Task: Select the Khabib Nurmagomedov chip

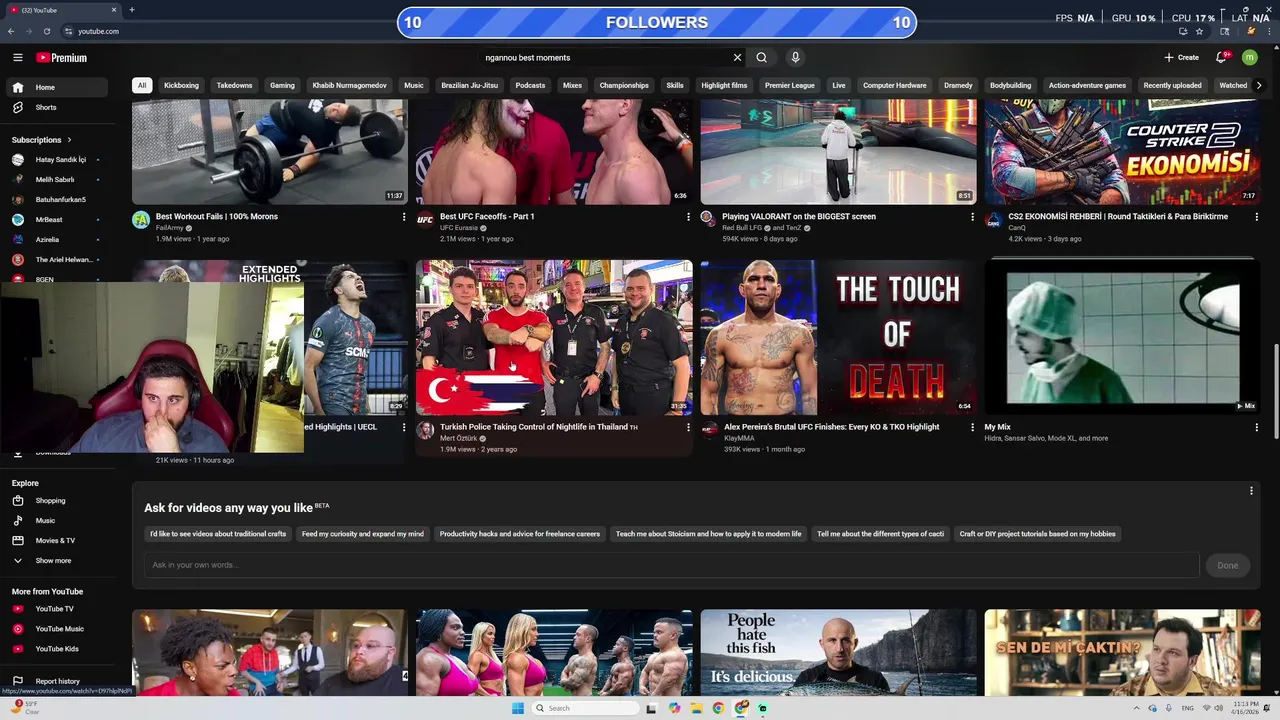Action: pyautogui.click(x=349, y=86)
